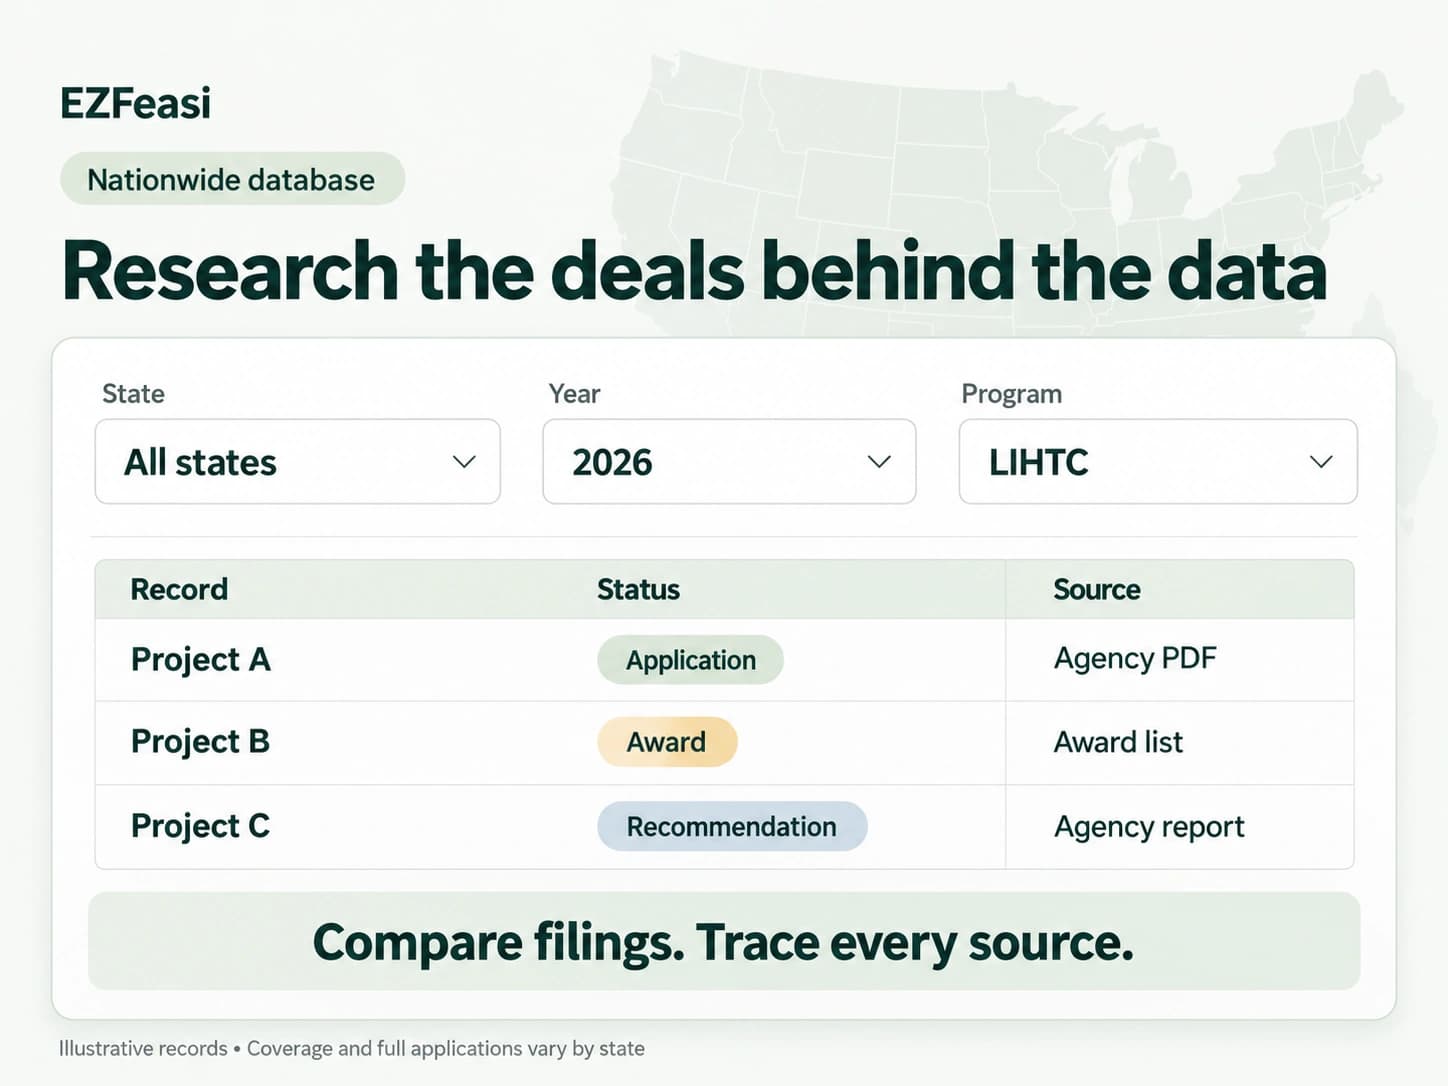Click the Record column header
The width and height of the screenshot is (1448, 1086).
click(x=179, y=589)
